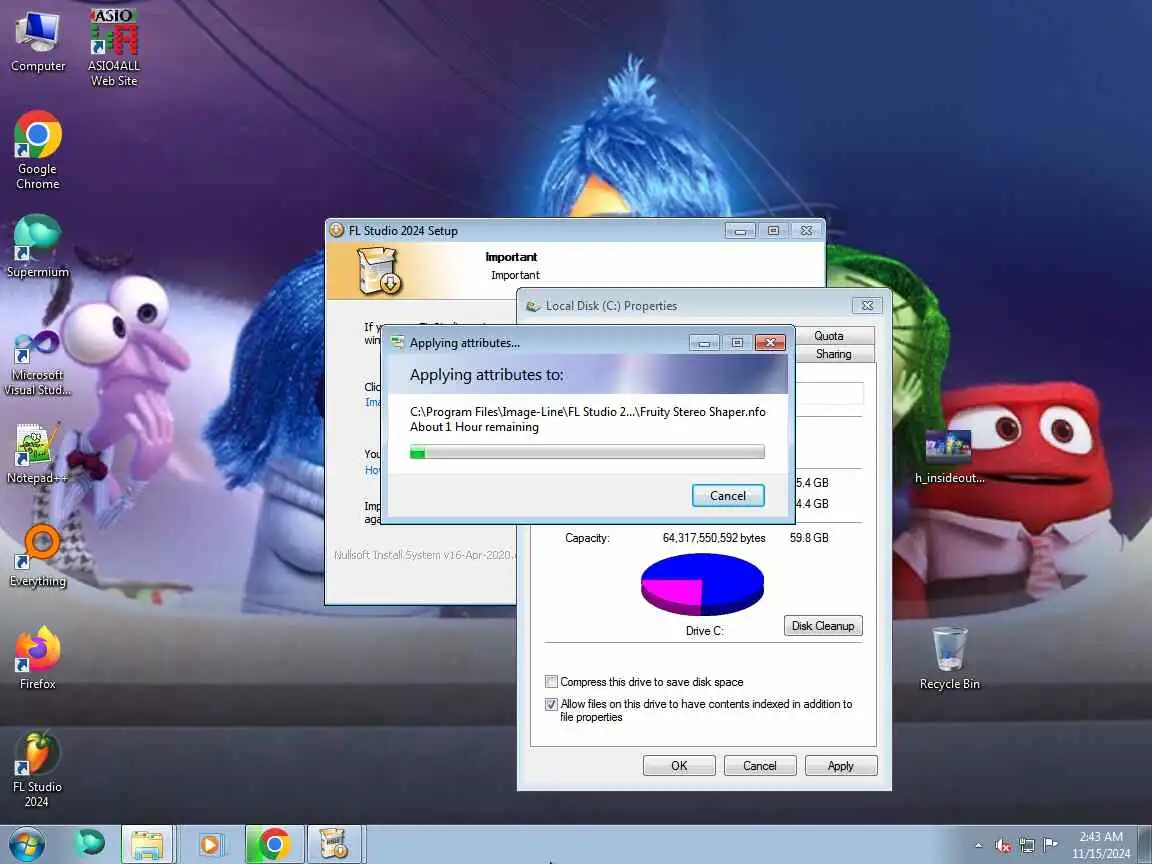The height and width of the screenshot is (864, 1152).
Task: Click the 59.8 GB capacity text
Action: click(x=809, y=538)
